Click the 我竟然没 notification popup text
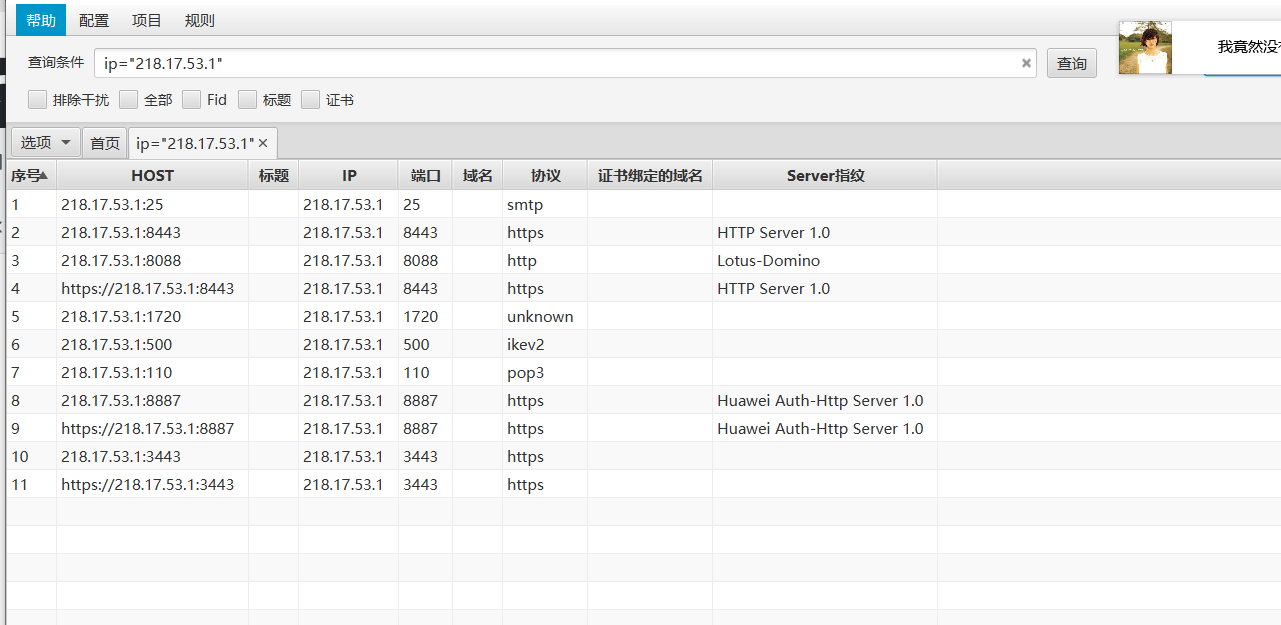The image size is (1281, 625). pos(1248,47)
